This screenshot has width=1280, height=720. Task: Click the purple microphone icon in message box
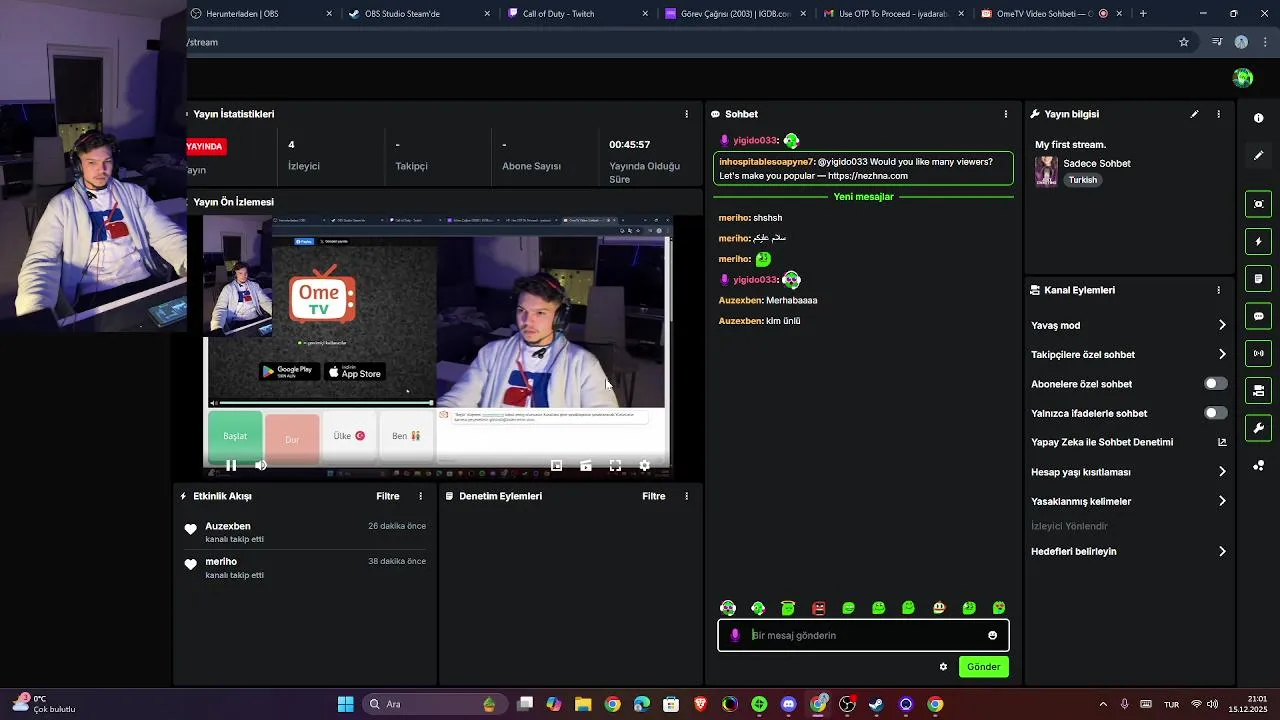point(735,635)
